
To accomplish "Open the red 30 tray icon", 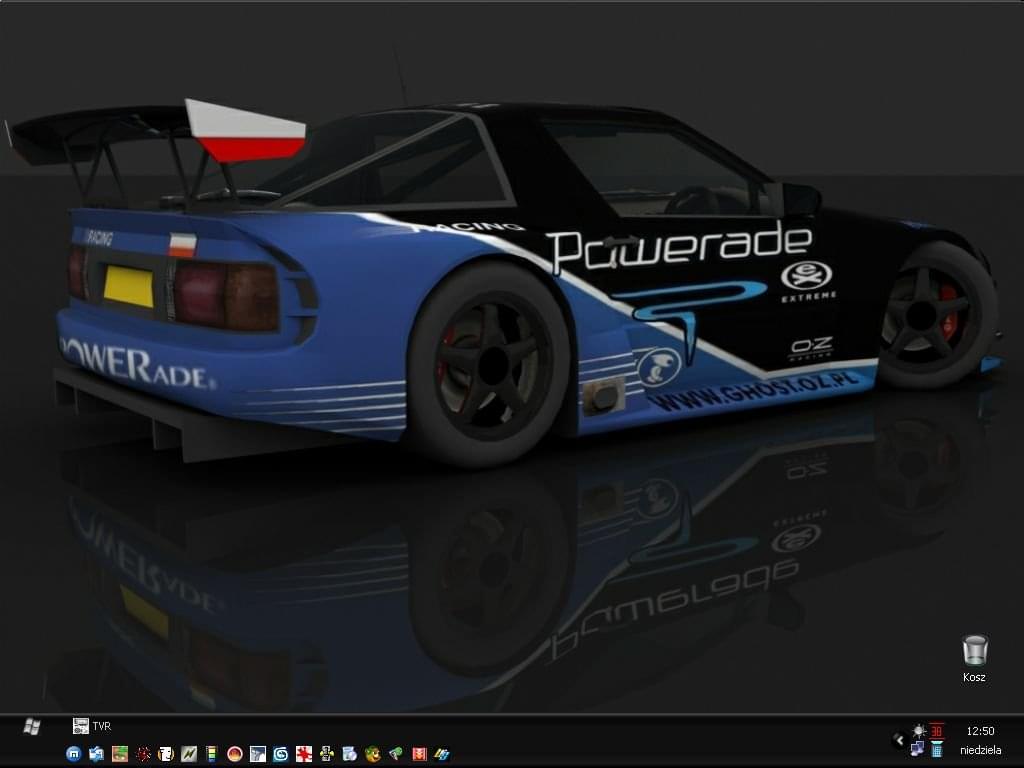I will [937, 731].
